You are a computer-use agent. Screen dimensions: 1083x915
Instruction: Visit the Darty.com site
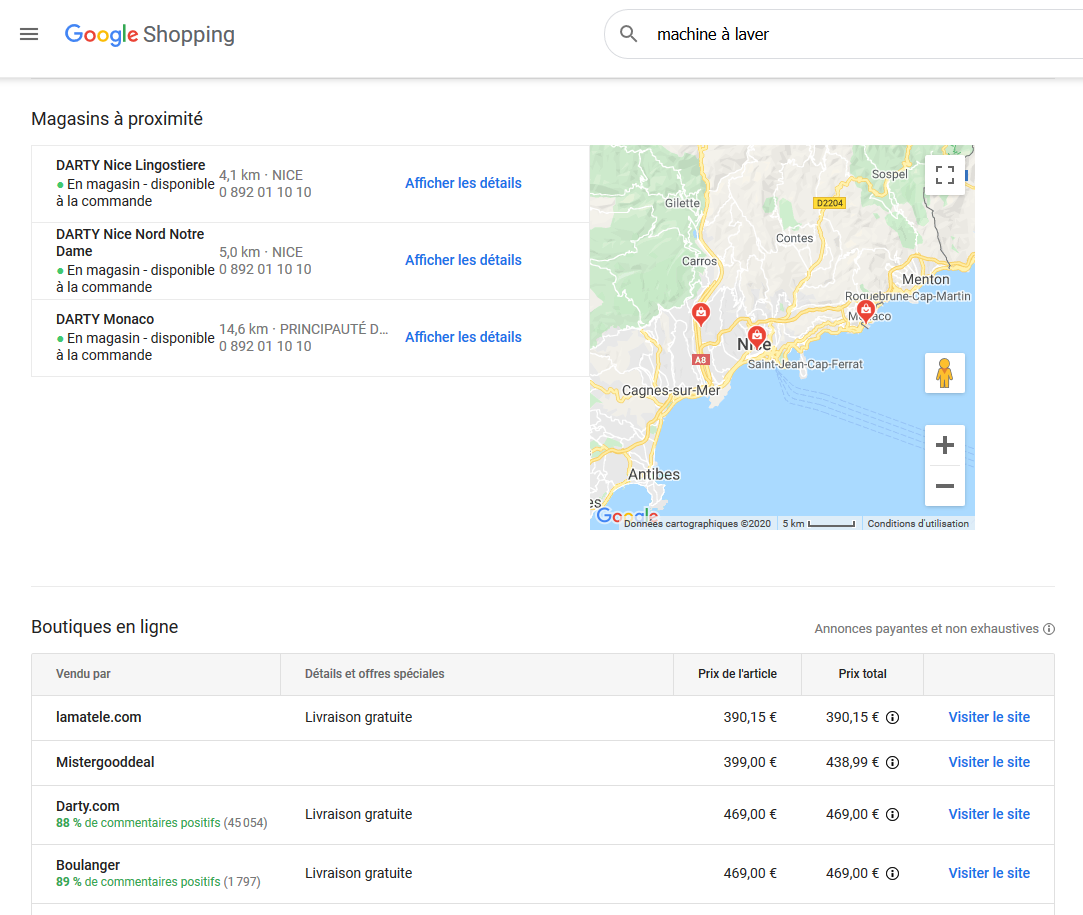point(988,814)
